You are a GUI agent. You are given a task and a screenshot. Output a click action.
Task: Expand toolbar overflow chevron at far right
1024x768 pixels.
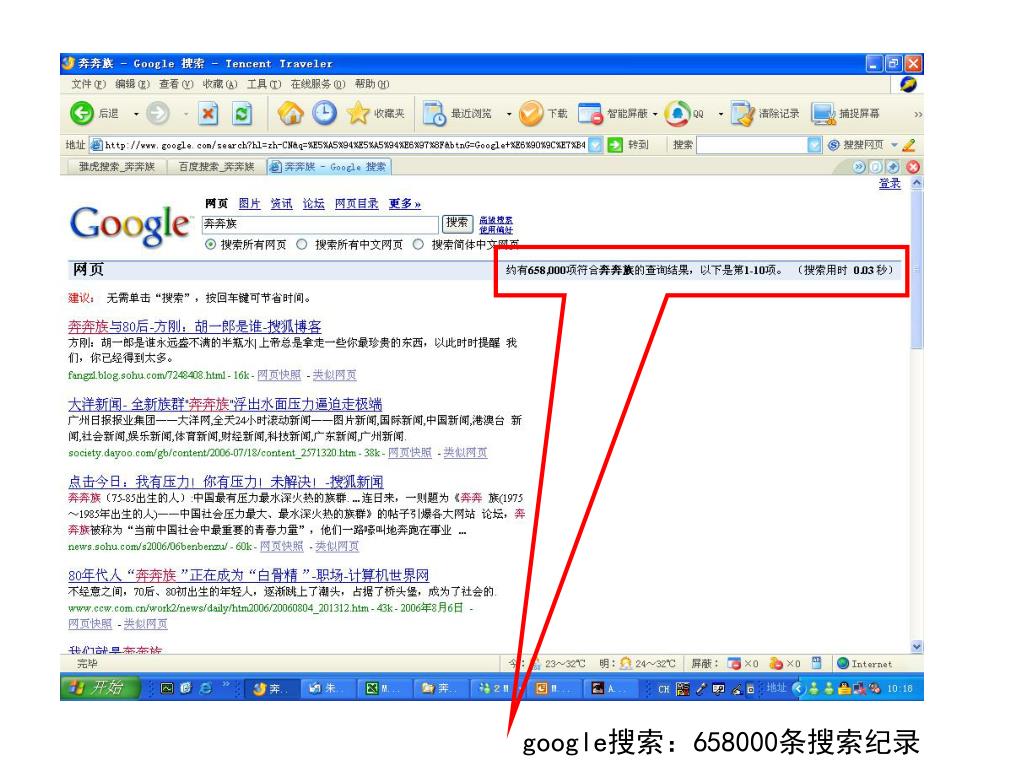pos(918,114)
